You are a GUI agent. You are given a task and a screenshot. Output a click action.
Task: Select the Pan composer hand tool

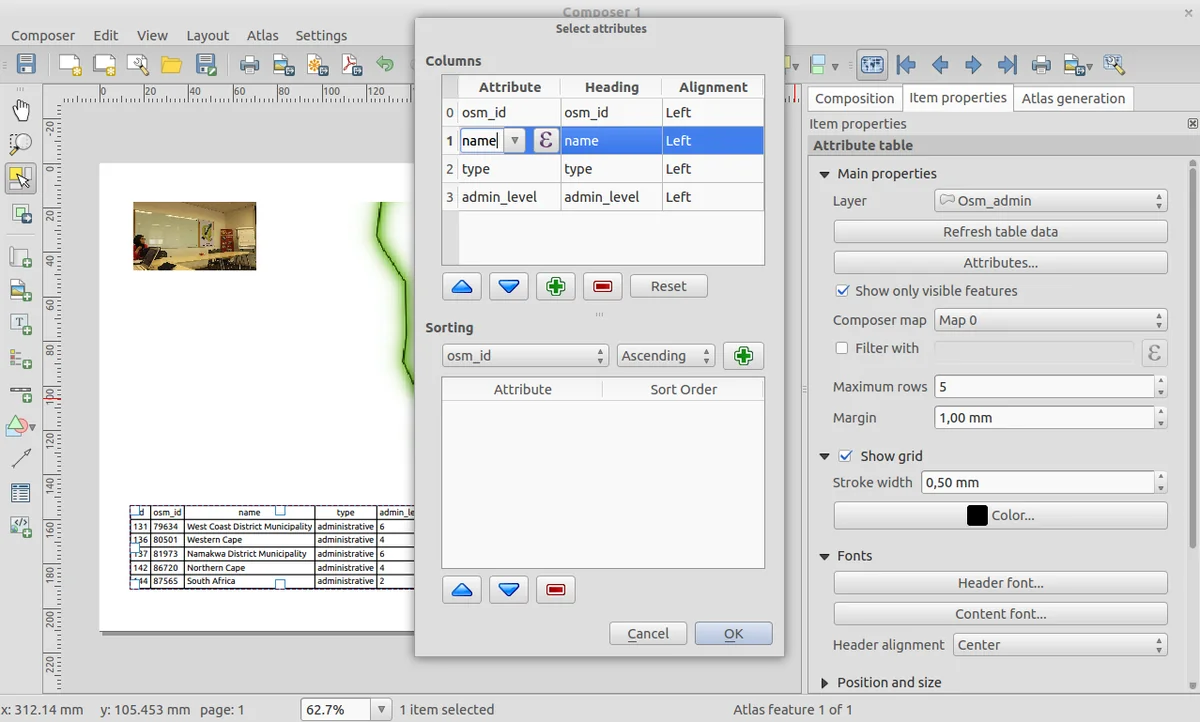[20, 109]
